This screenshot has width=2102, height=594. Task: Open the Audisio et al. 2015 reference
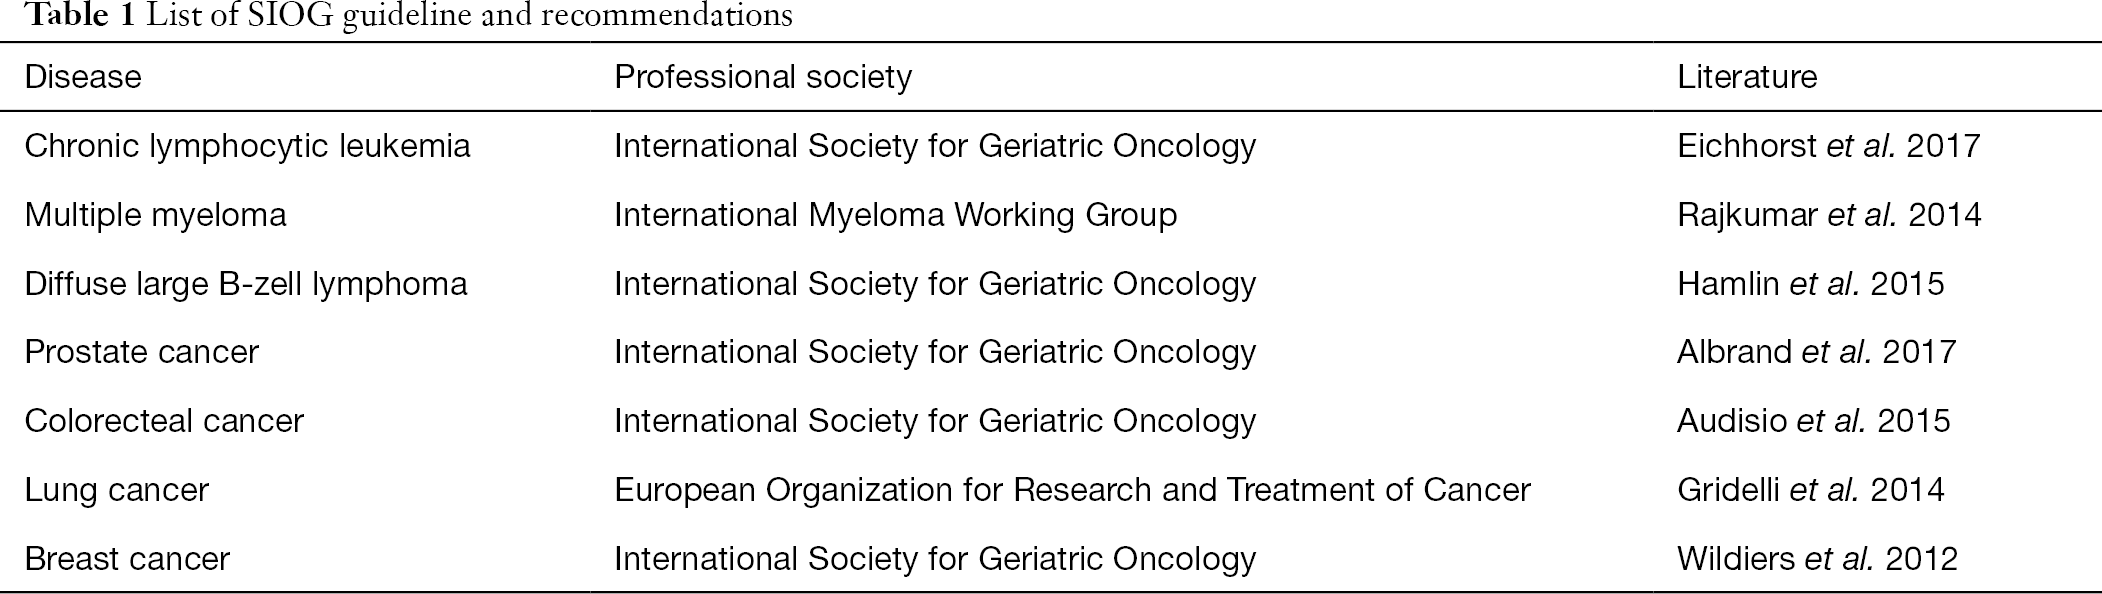1814,421
